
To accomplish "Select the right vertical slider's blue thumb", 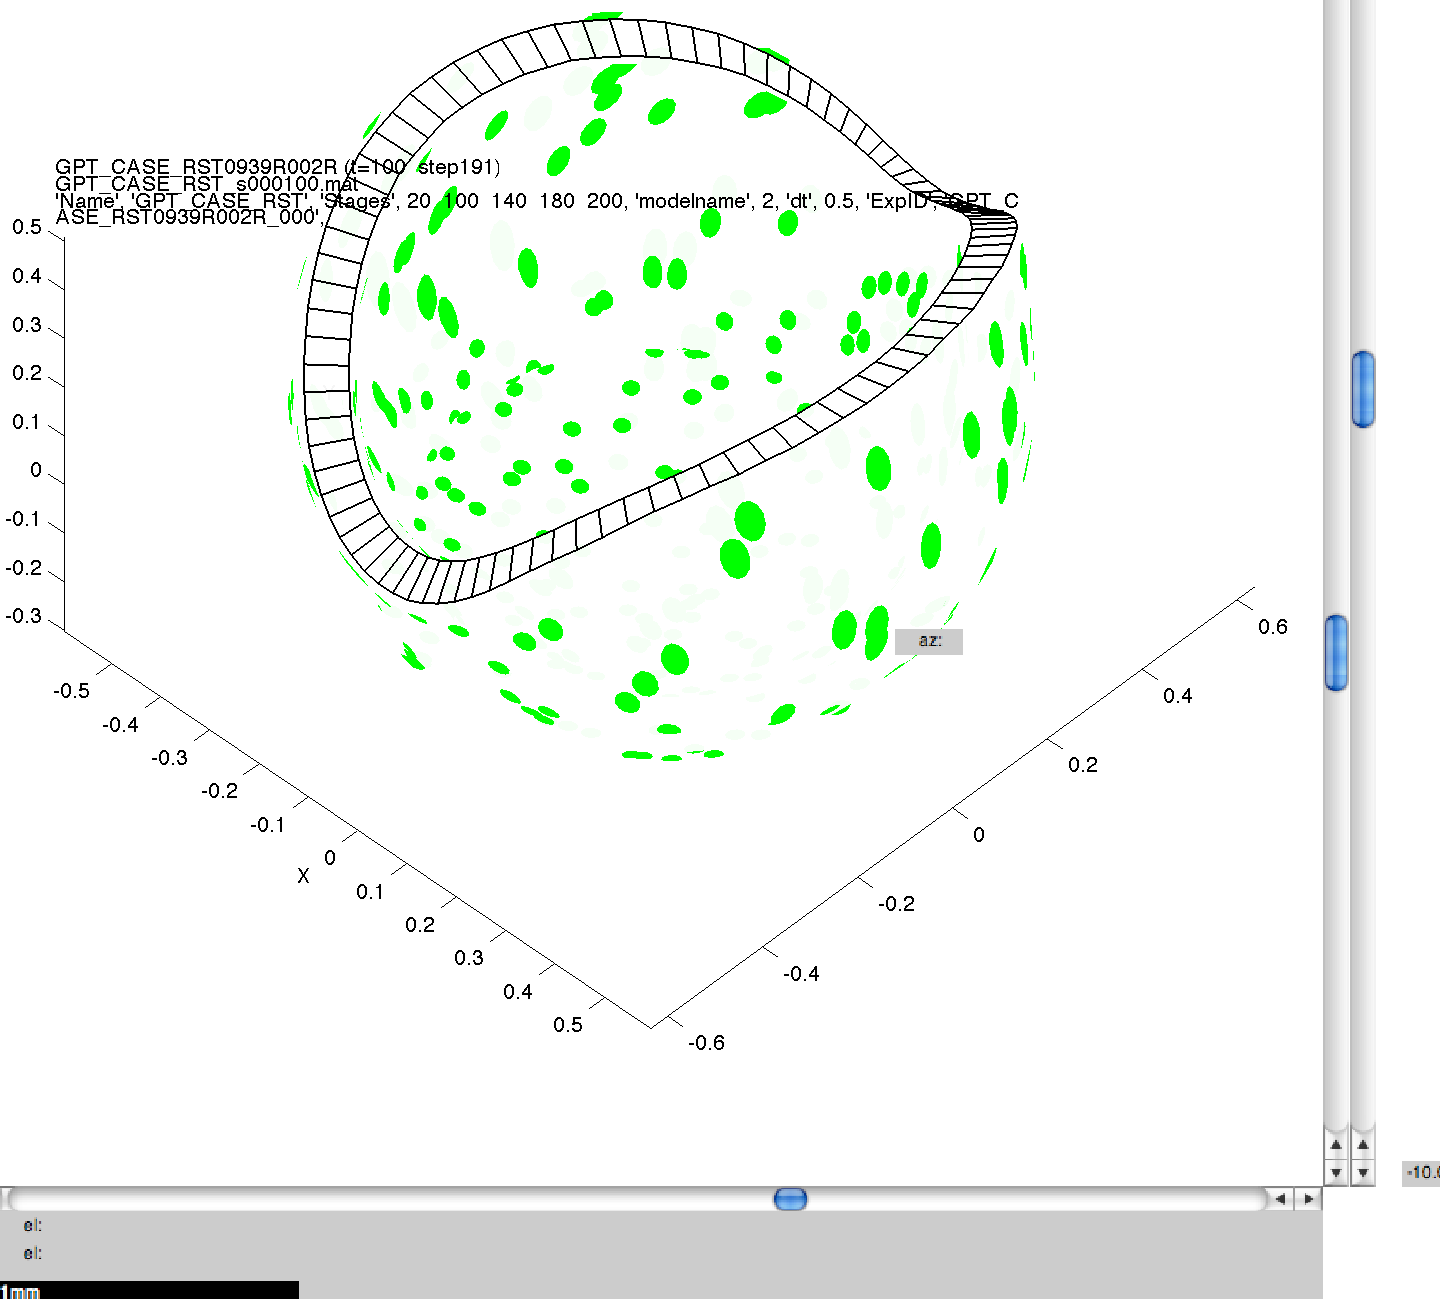I will click(x=1363, y=389).
